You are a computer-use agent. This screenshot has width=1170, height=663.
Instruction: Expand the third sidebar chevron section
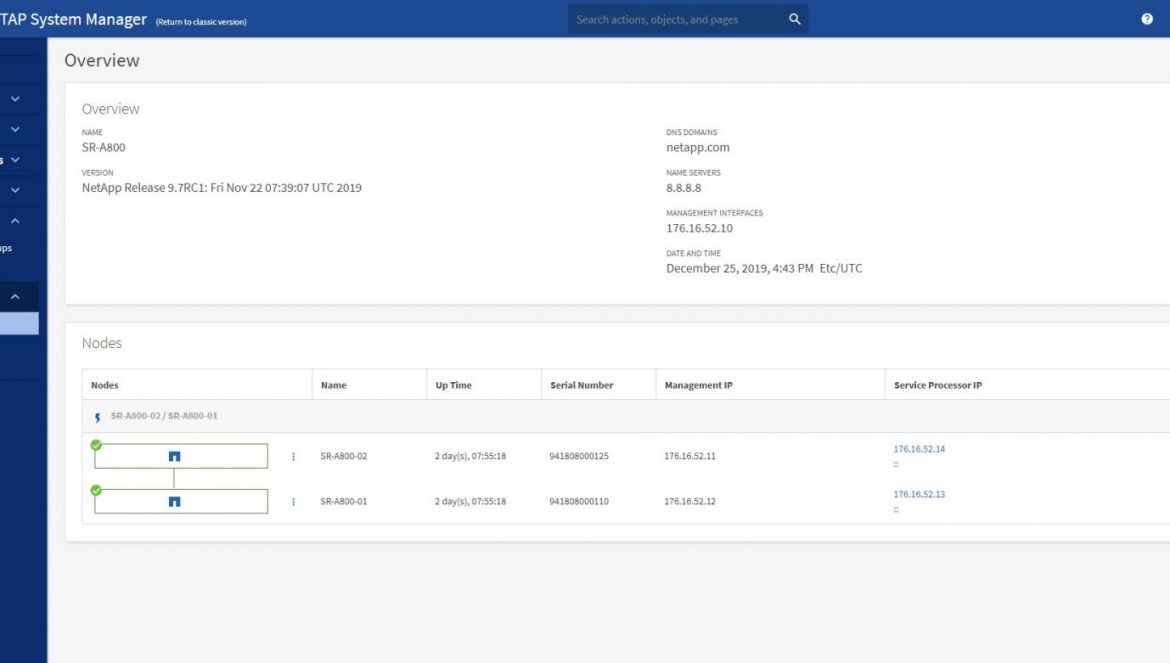(15, 160)
